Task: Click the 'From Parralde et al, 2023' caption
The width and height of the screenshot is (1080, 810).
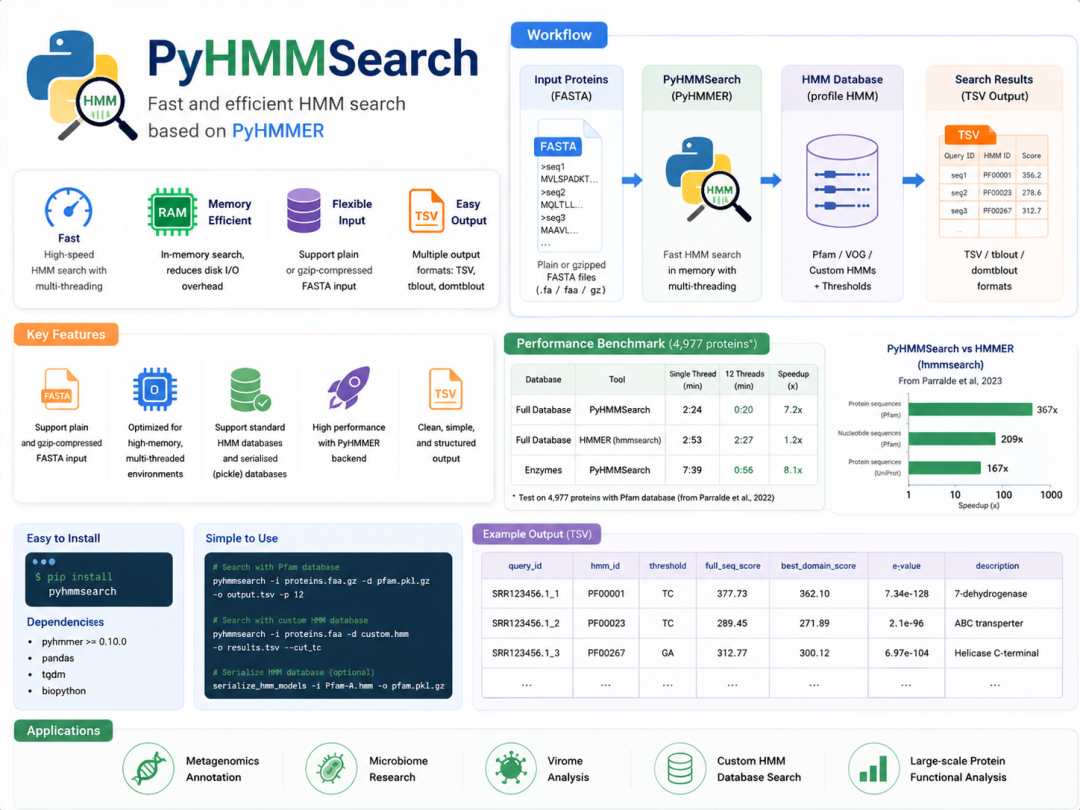Action: (x=950, y=380)
